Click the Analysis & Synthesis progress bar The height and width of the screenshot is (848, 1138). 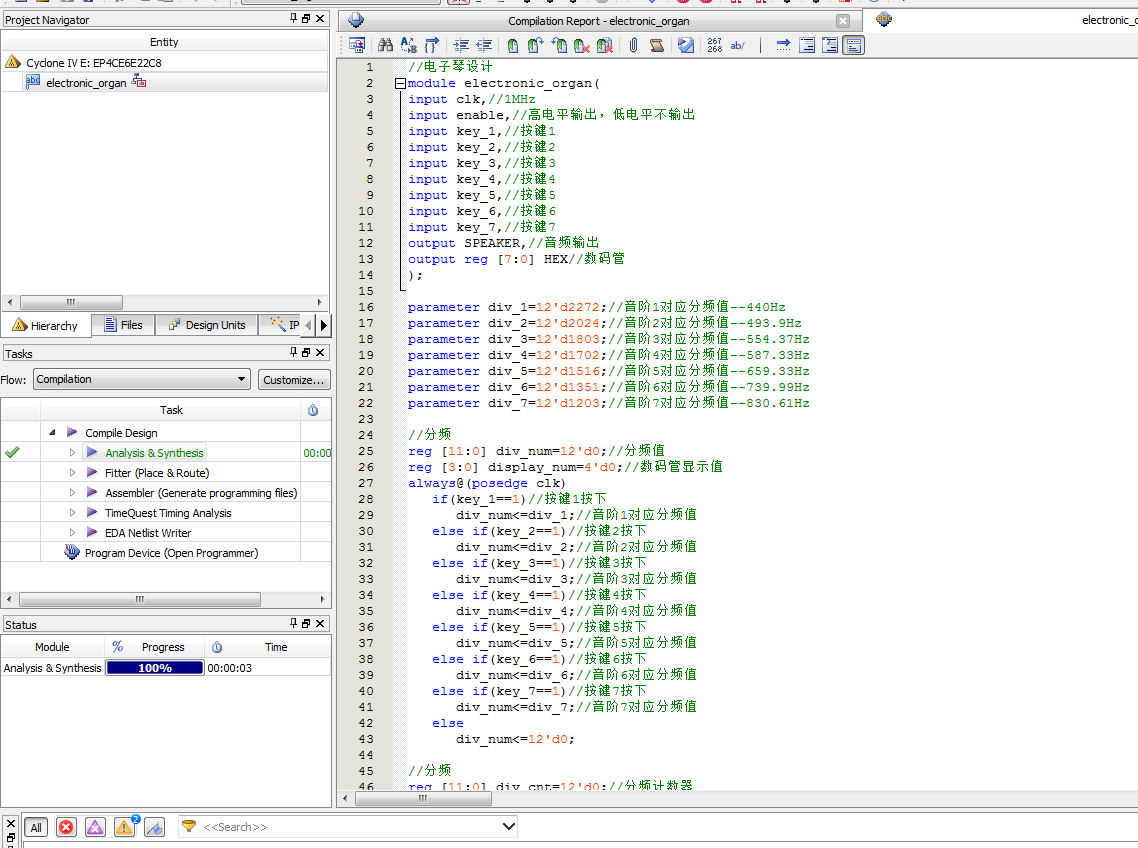[x=155, y=668]
